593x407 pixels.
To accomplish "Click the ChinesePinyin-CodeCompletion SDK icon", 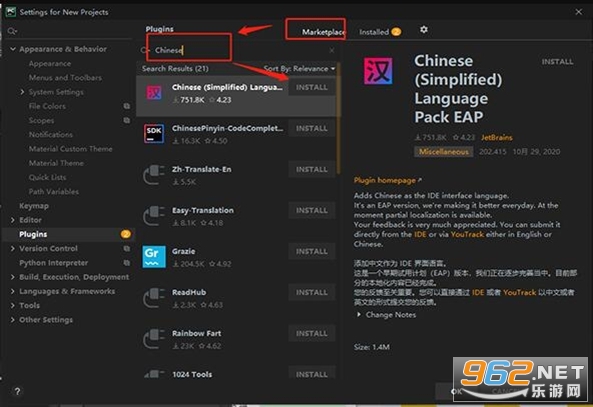I will (154, 133).
